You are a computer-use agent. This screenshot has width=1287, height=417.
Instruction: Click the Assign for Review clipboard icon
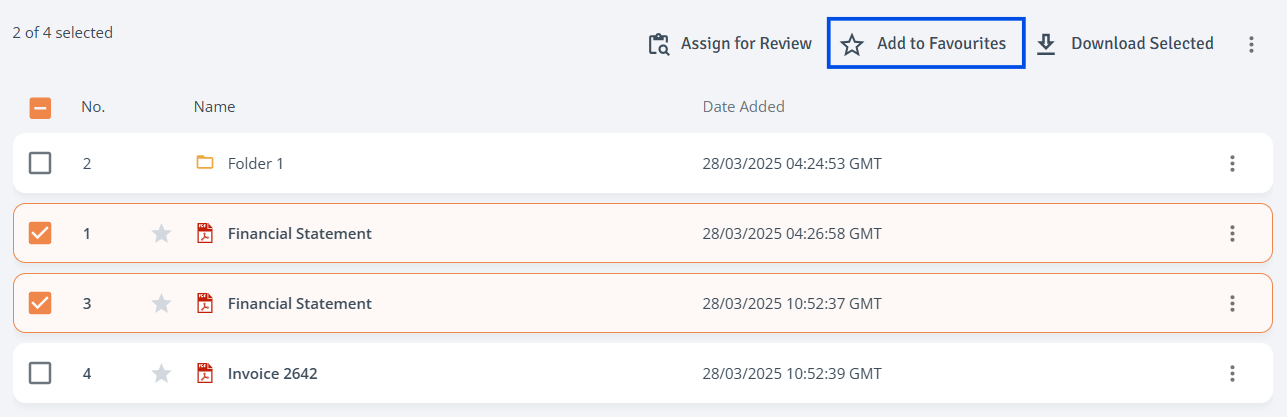click(658, 44)
